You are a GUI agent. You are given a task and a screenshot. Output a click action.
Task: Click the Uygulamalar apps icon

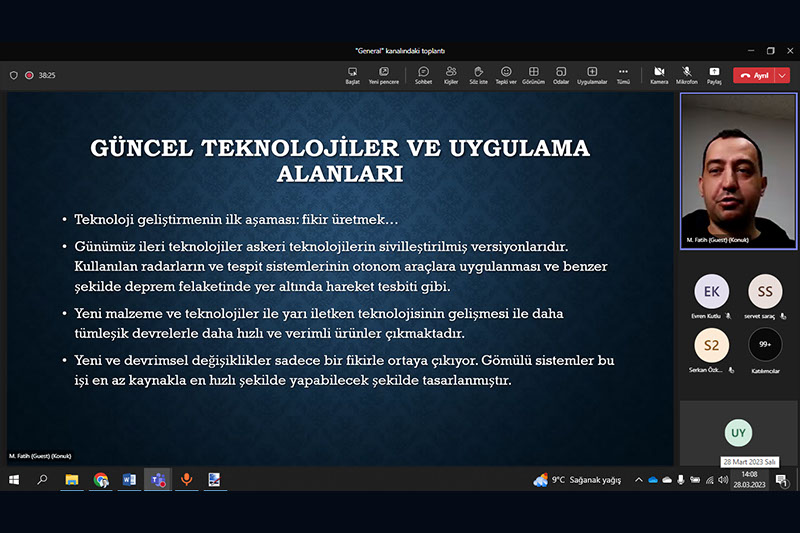[x=592, y=74]
